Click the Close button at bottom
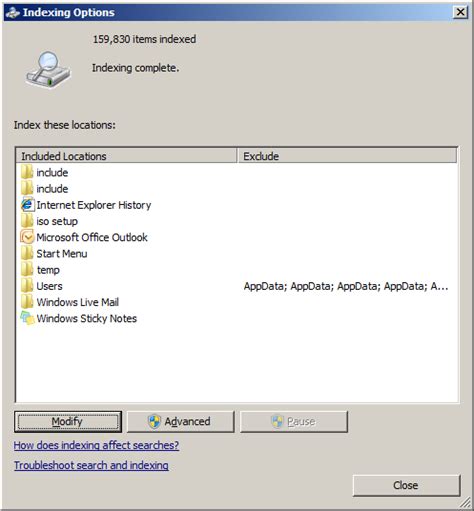The height and width of the screenshot is (511, 474). pyautogui.click(x=406, y=485)
